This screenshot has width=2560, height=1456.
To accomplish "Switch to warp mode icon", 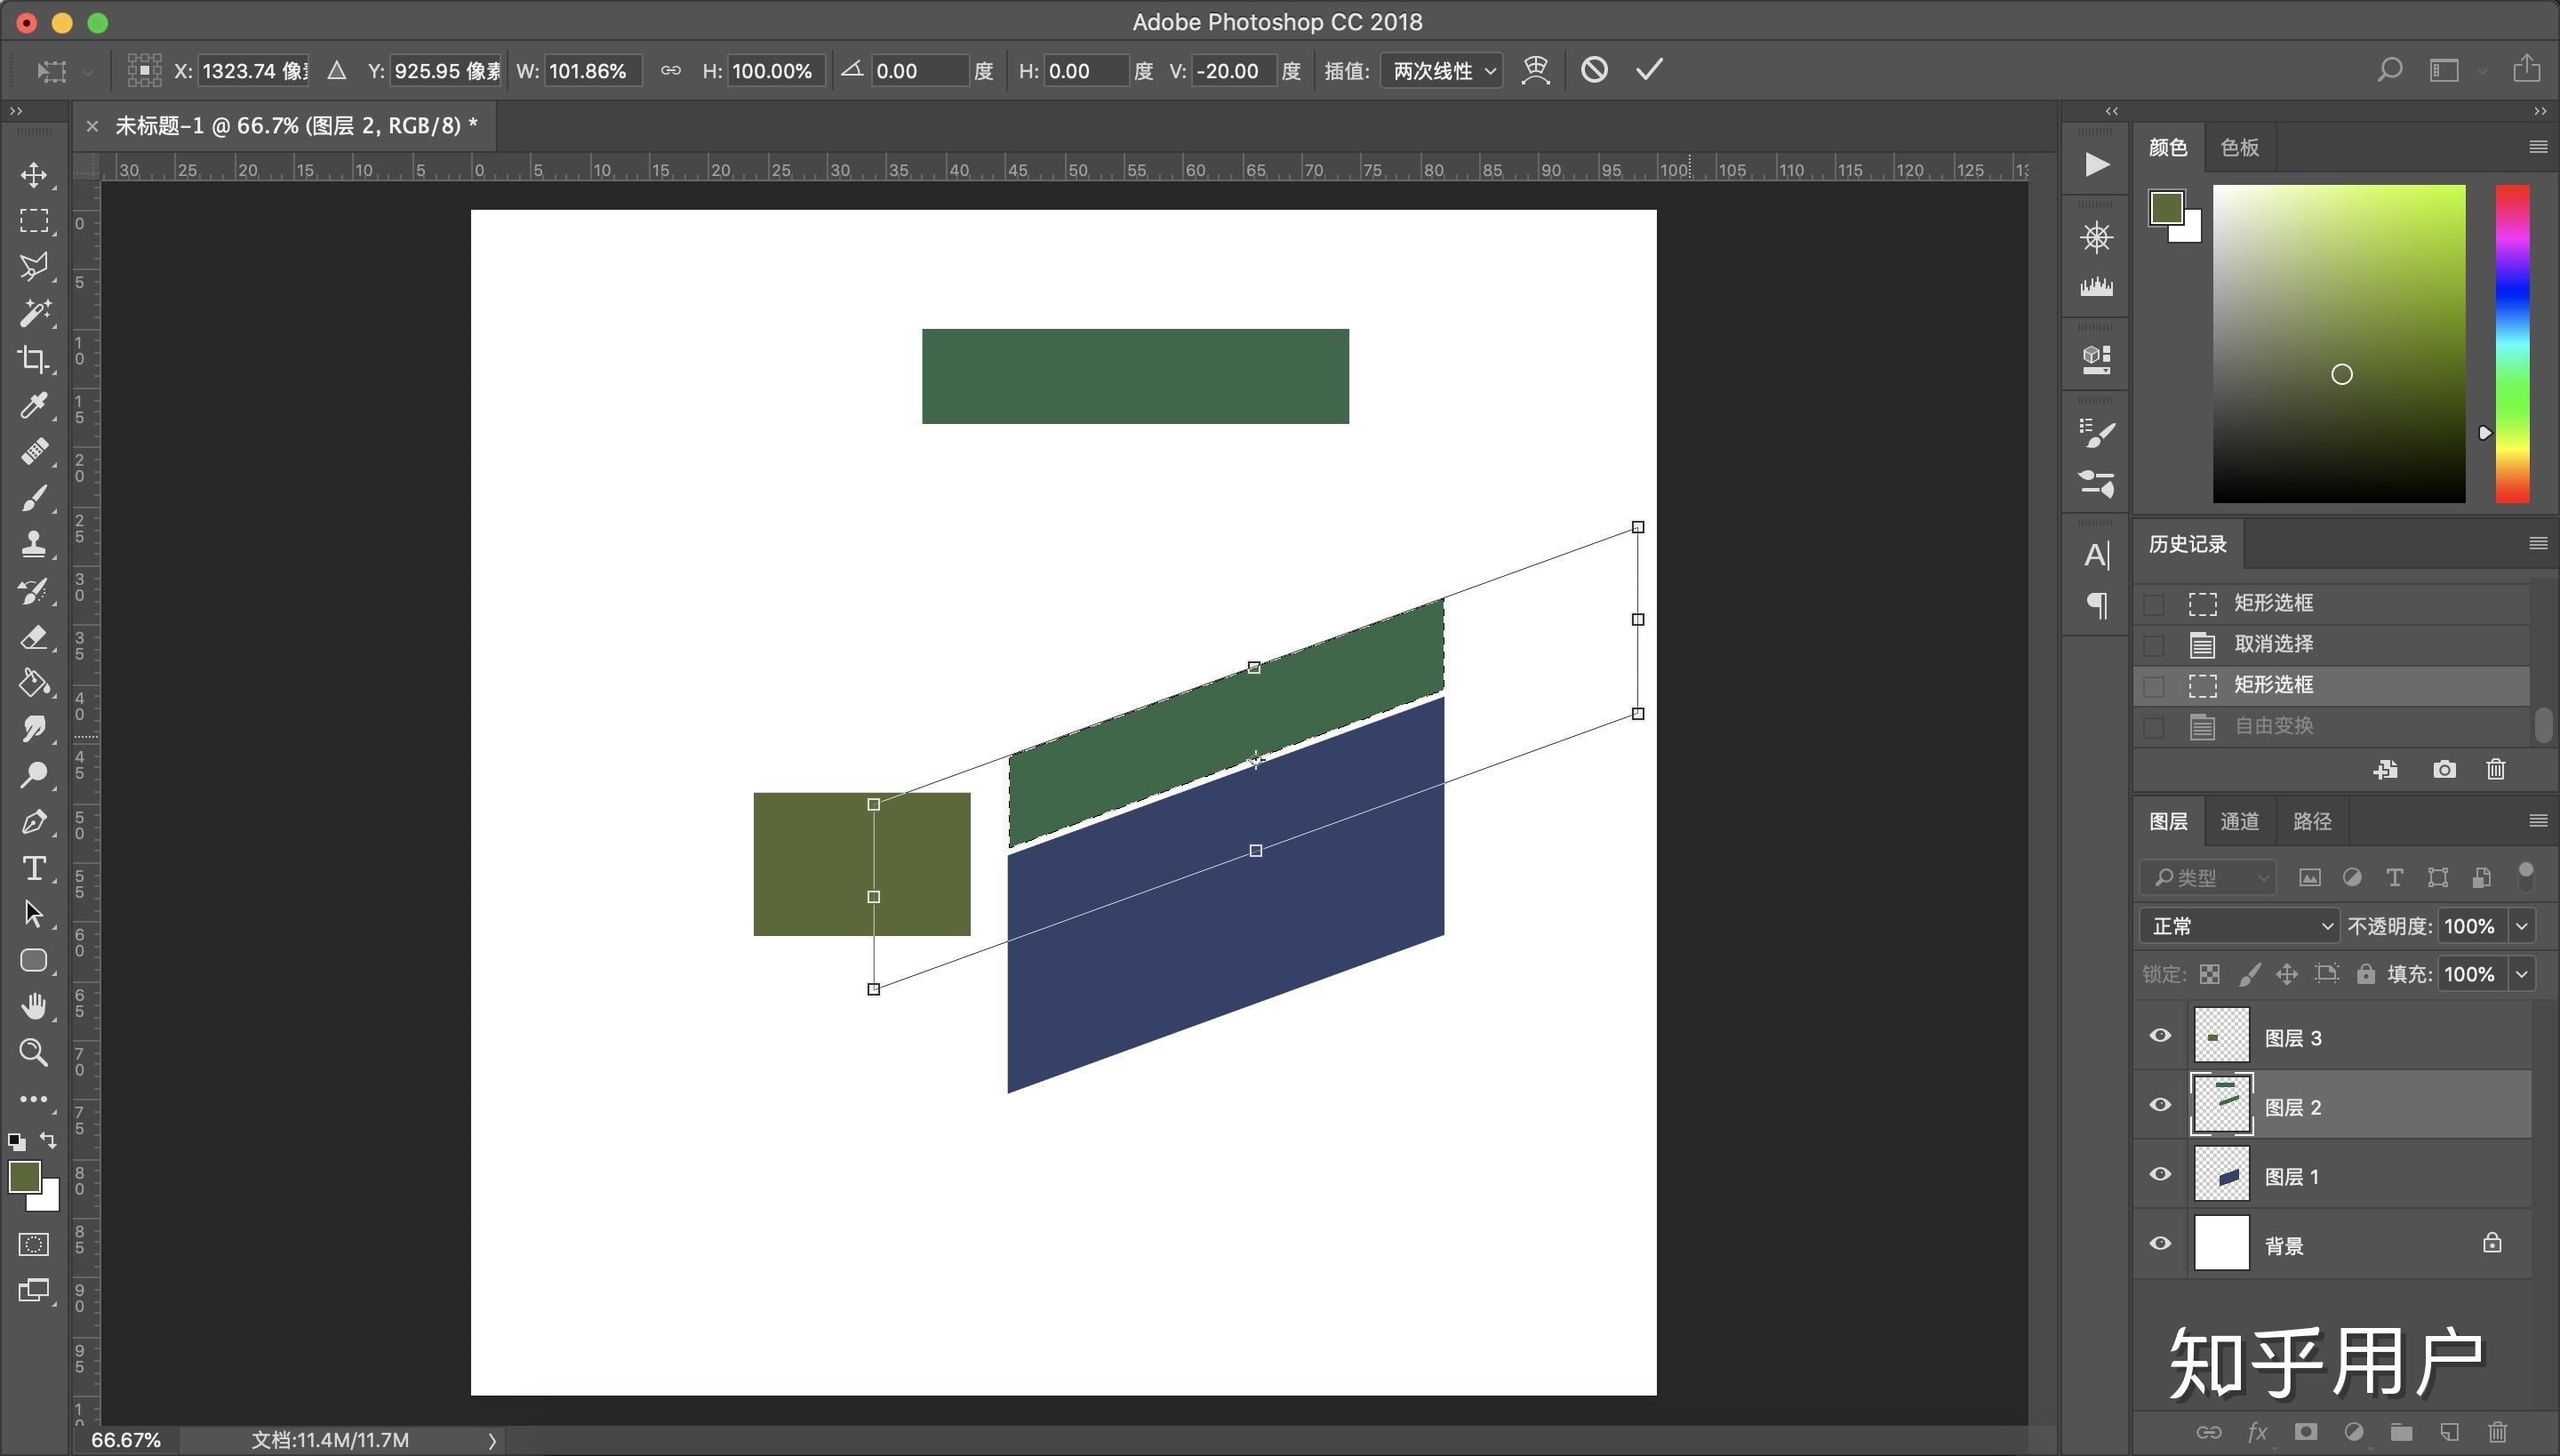I will pyautogui.click(x=1535, y=70).
